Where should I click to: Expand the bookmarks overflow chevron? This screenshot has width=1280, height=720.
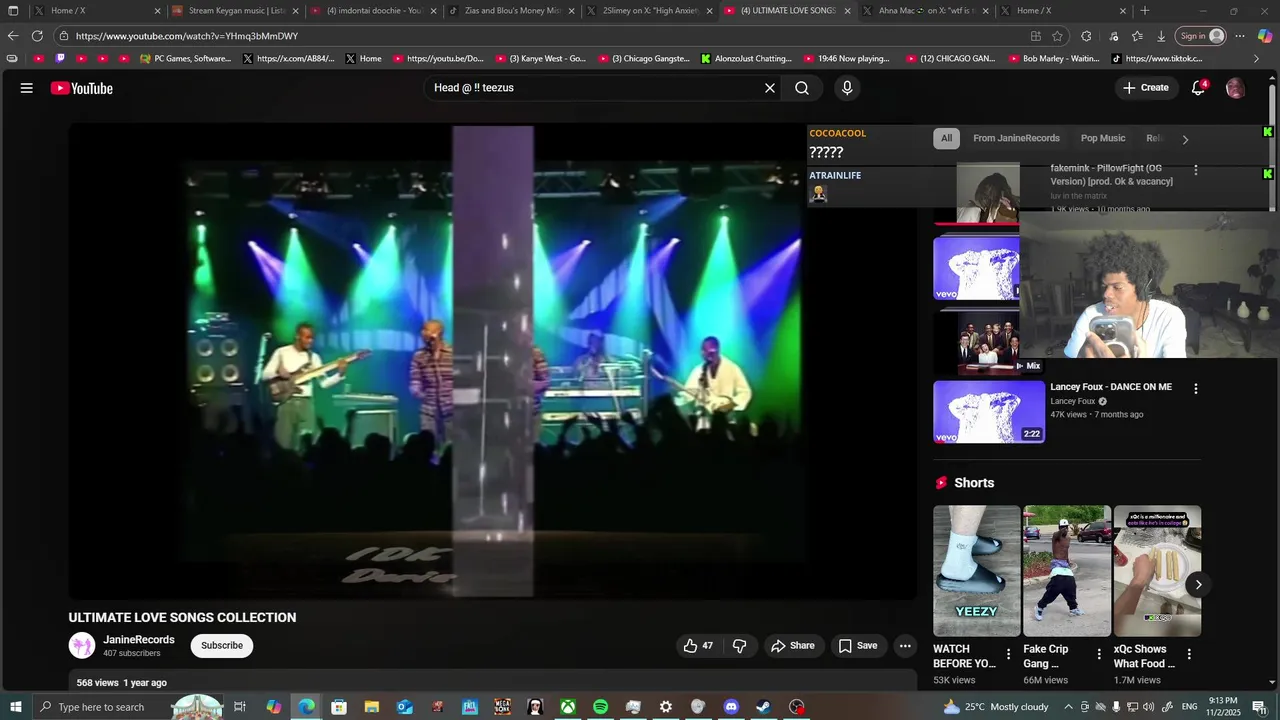tap(1257, 59)
